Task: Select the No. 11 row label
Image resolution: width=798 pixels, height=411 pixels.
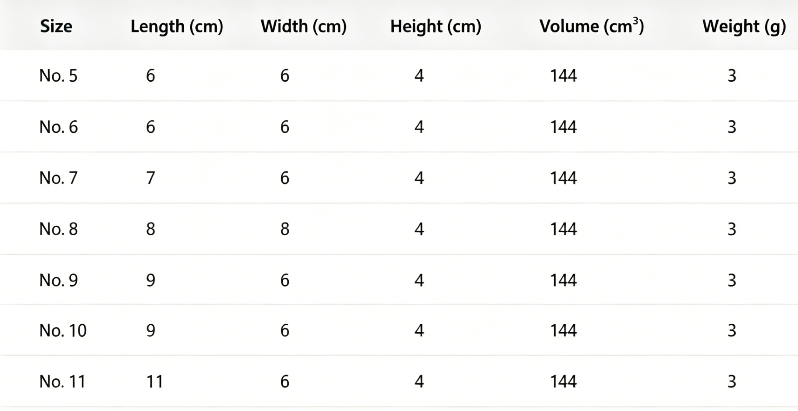Action: pyautogui.click(x=62, y=381)
